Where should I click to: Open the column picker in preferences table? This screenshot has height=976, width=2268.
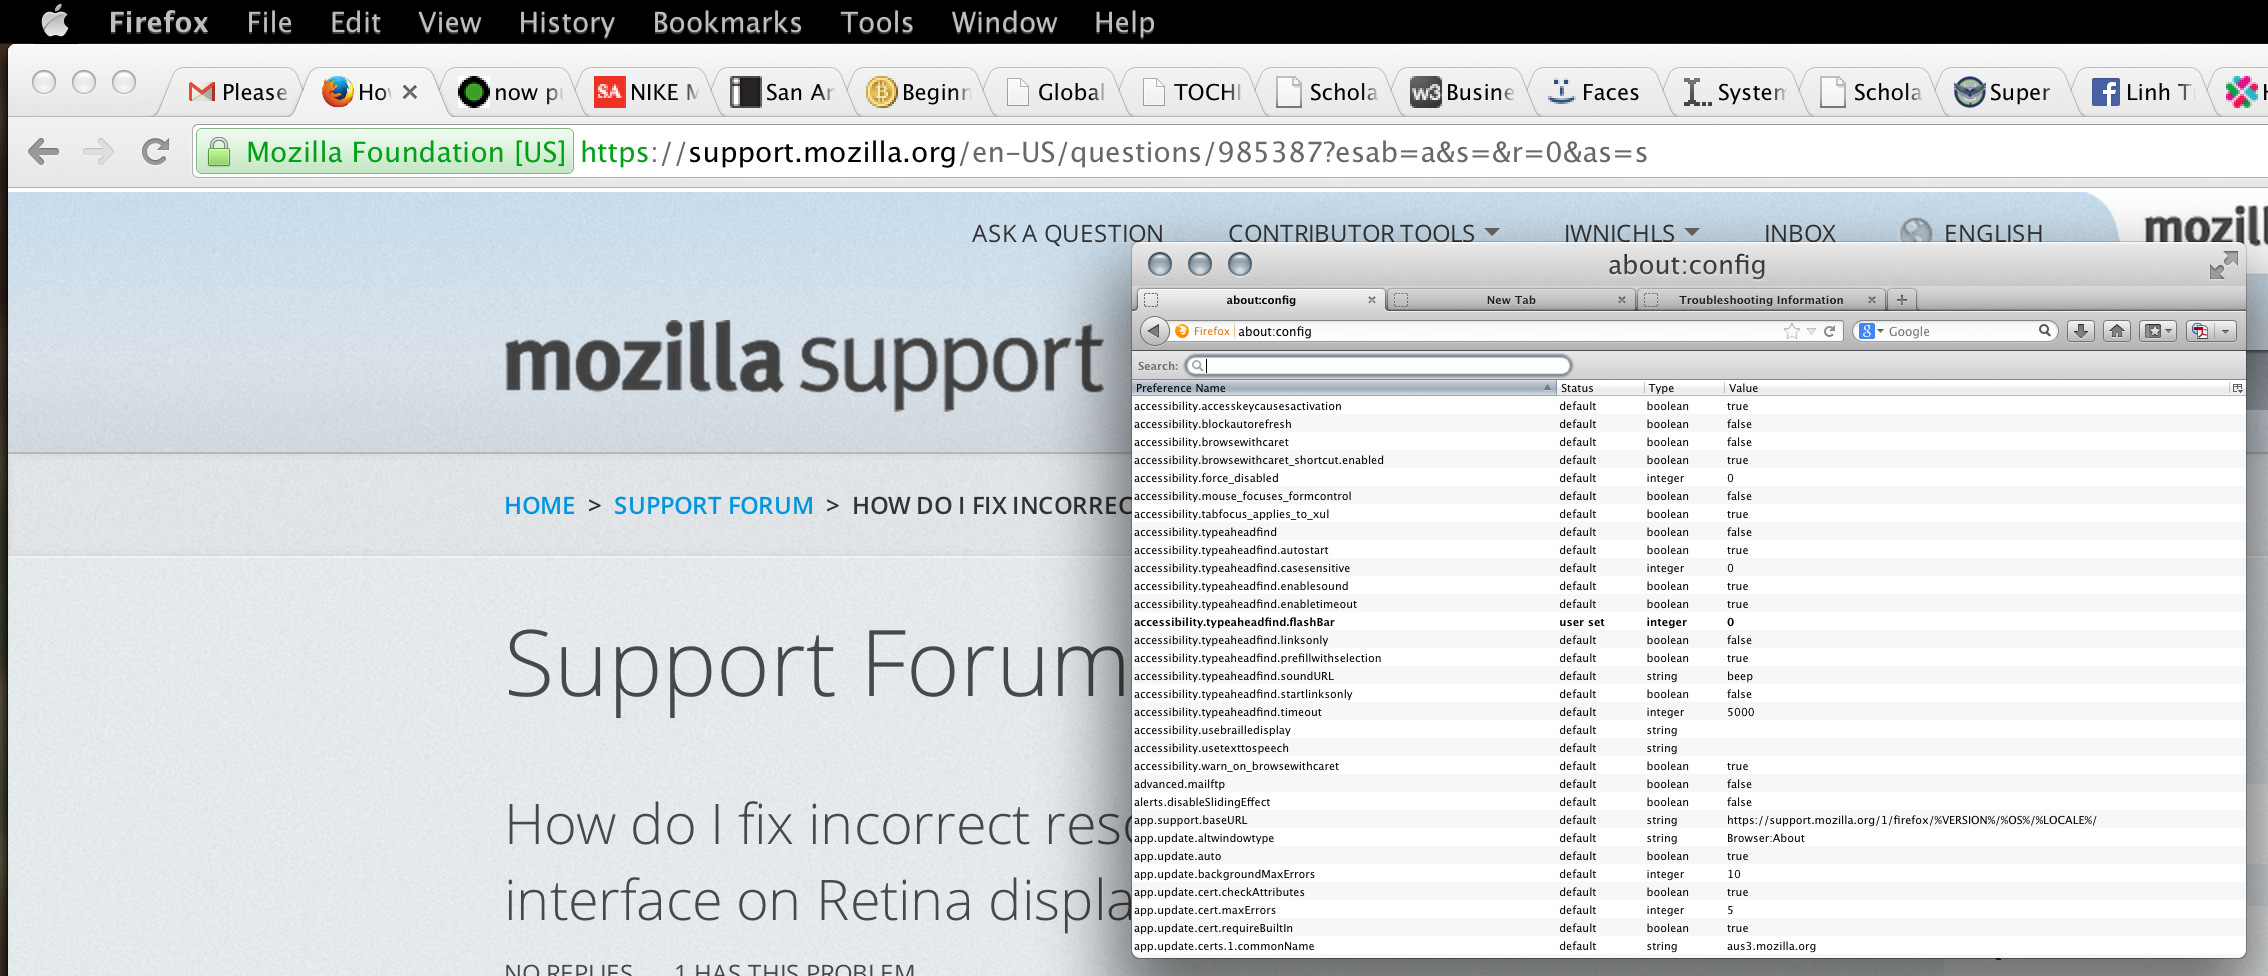click(2237, 388)
